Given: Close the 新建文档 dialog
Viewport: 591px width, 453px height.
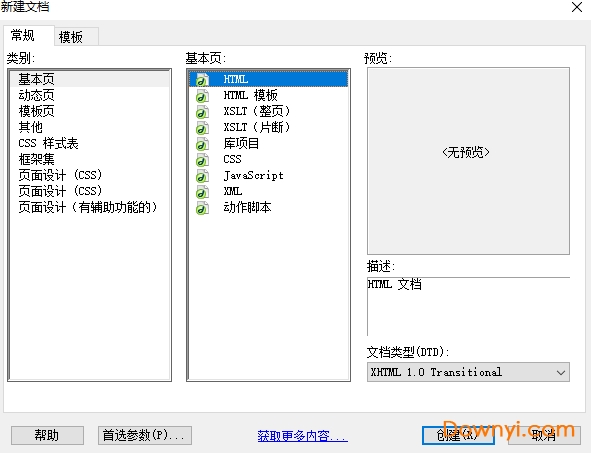Looking at the screenshot, I should [577, 7].
